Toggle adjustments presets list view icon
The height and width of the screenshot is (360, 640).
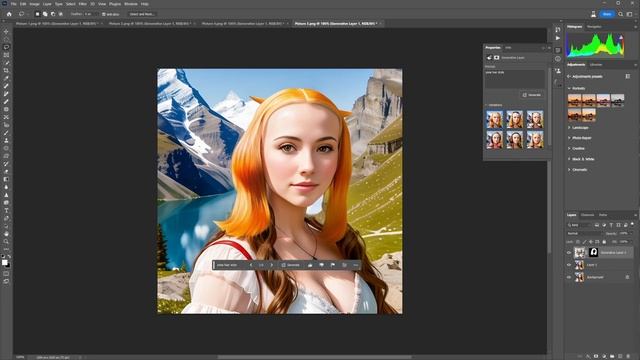(628, 76)
